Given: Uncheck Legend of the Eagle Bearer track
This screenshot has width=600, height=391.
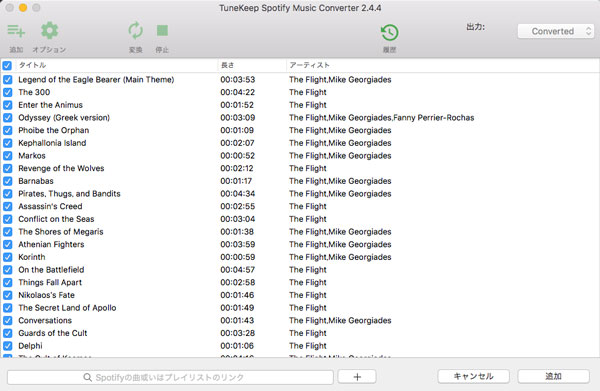Looking at the screenshot, I should [x=8, y=80].
